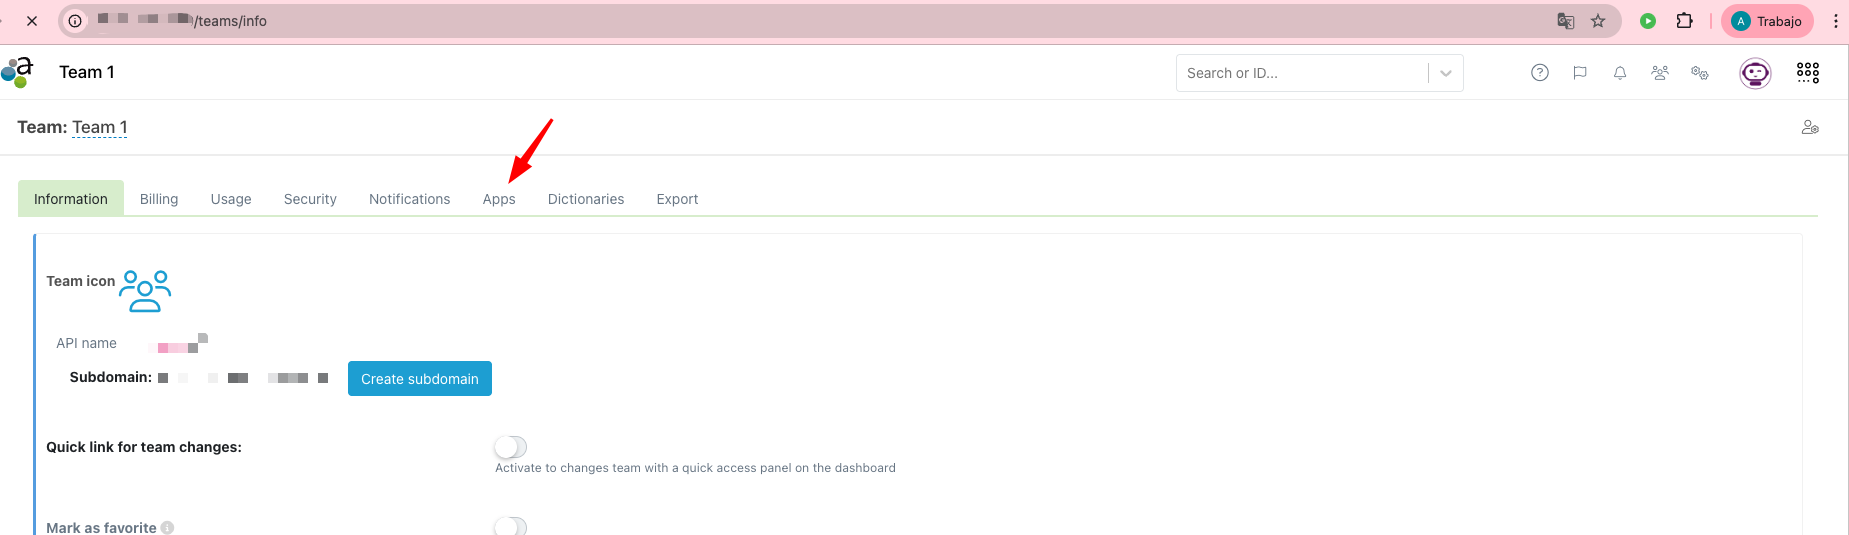Open the apps grid menu icon
The width and height of the screenshot is (1849, 535).
pos(1808,73)
